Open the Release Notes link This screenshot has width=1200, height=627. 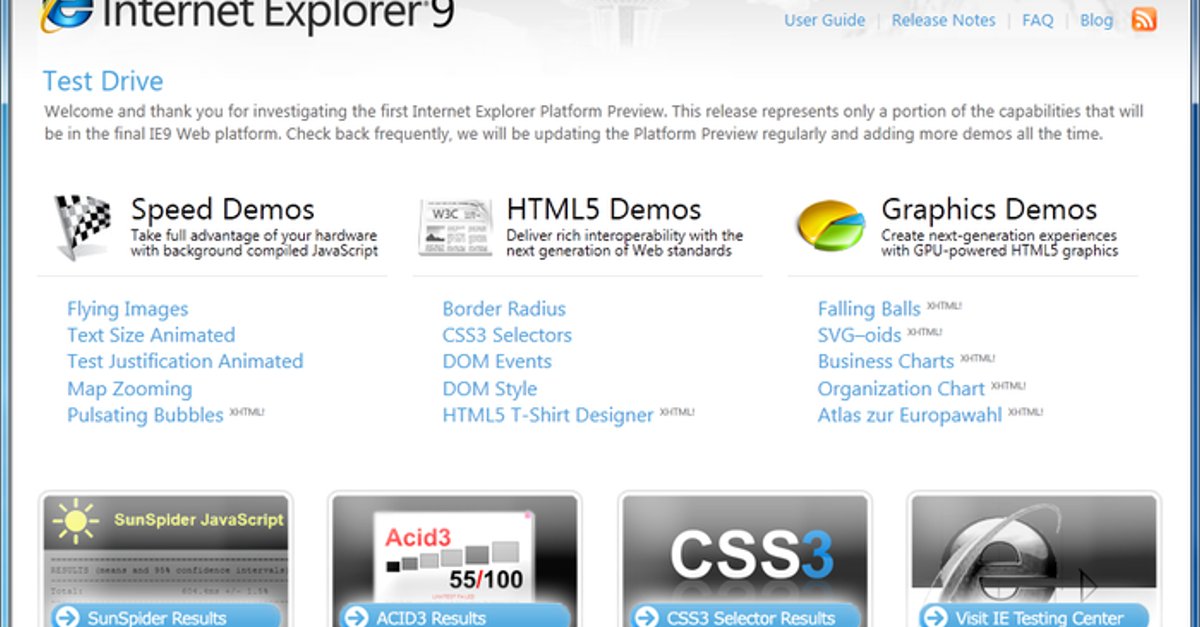pos(943,20)
